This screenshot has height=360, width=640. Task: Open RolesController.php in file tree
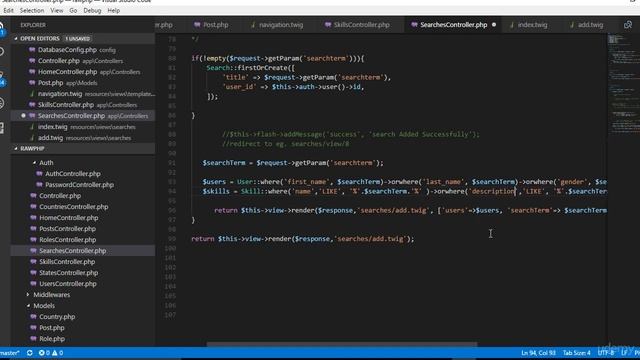(x=82, y=240)
